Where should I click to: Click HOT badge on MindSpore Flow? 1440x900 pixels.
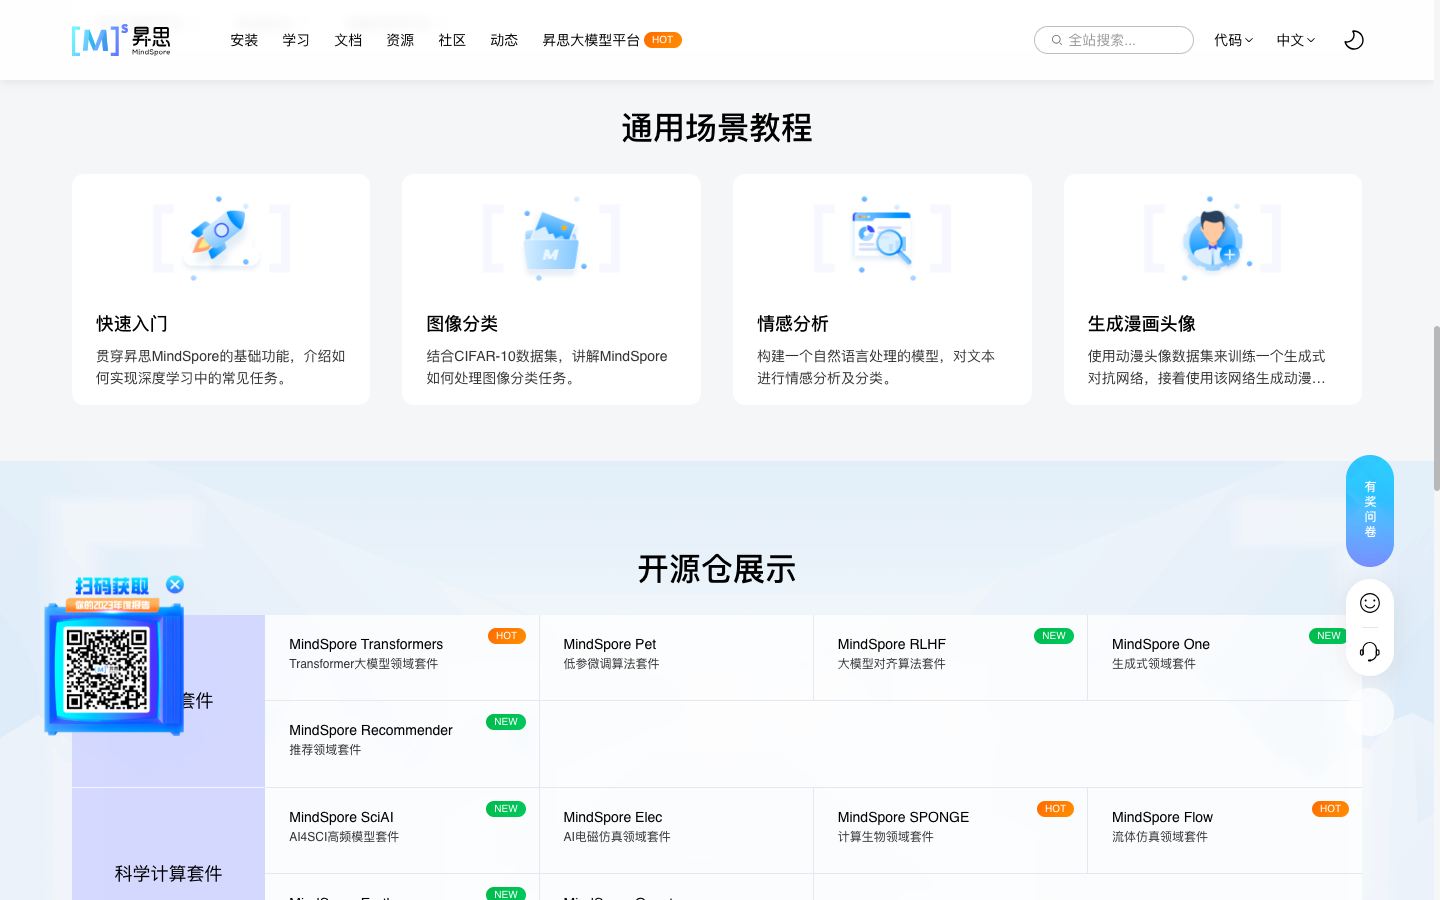(1330, 809)
